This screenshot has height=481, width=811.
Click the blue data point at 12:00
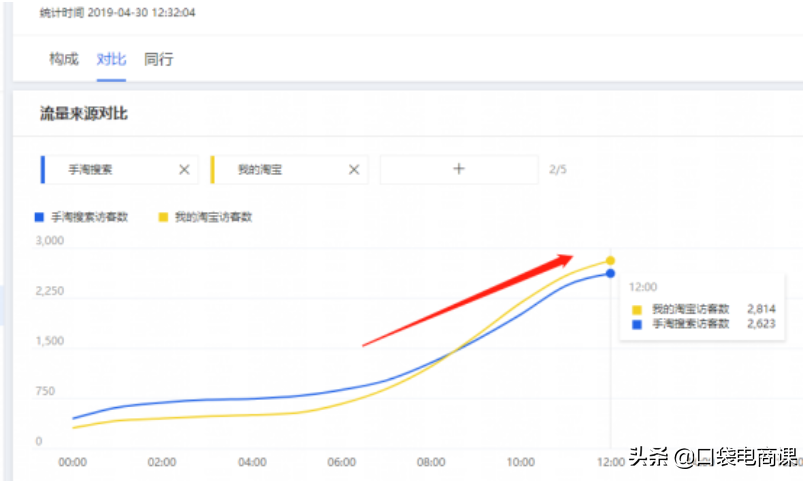[x=610, y=273]
